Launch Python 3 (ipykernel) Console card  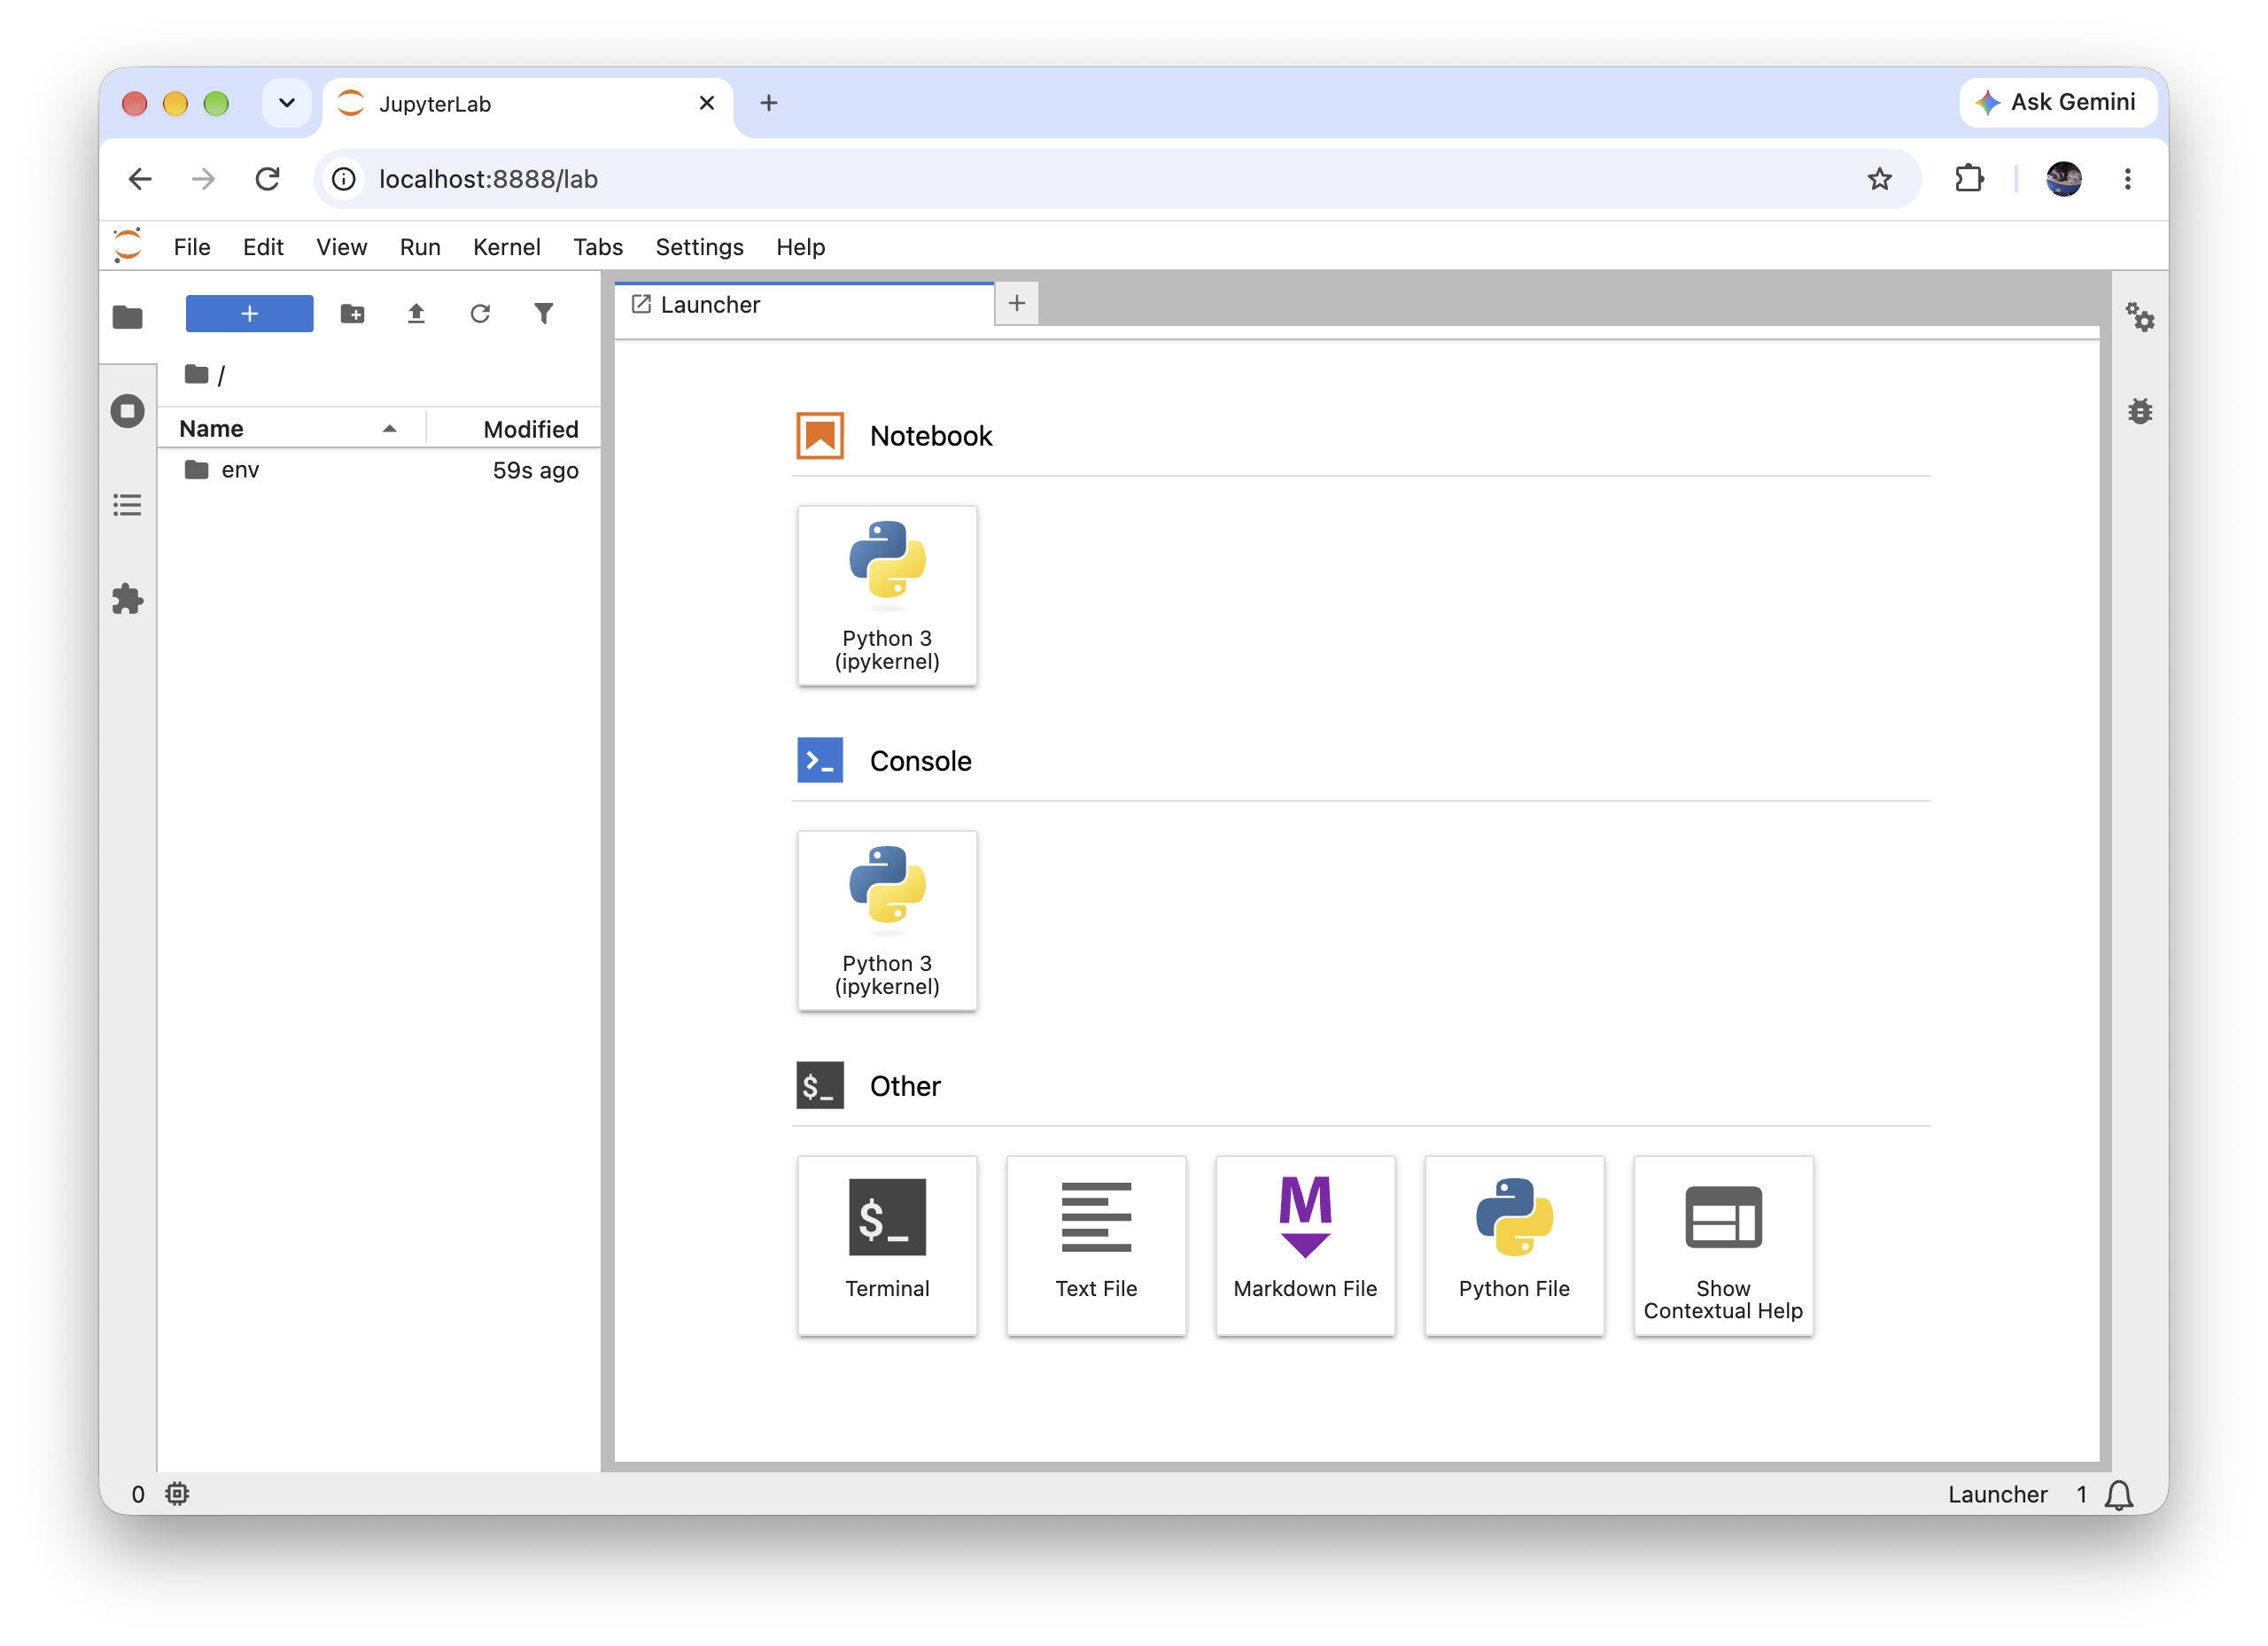(887, 921)
